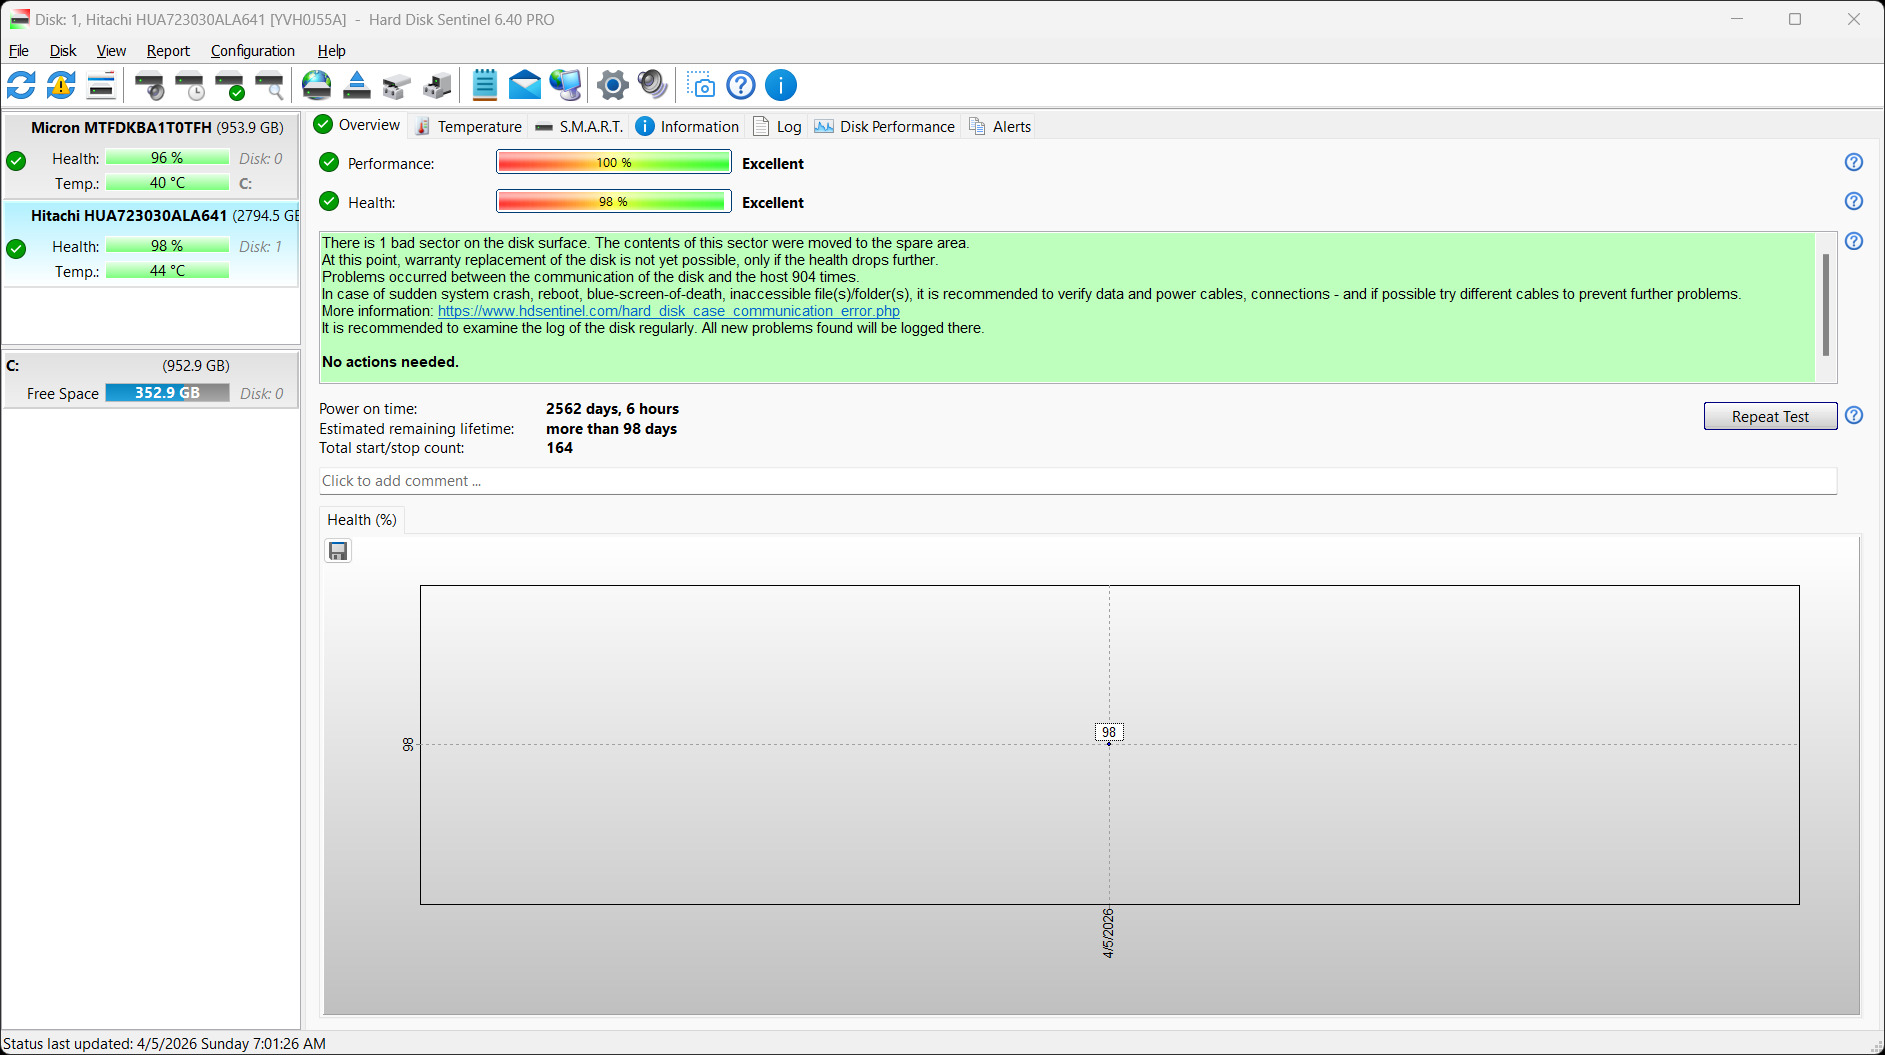Switch to the Alerts tab
The image size is (1885, 1055).
tap(1000, 127)
